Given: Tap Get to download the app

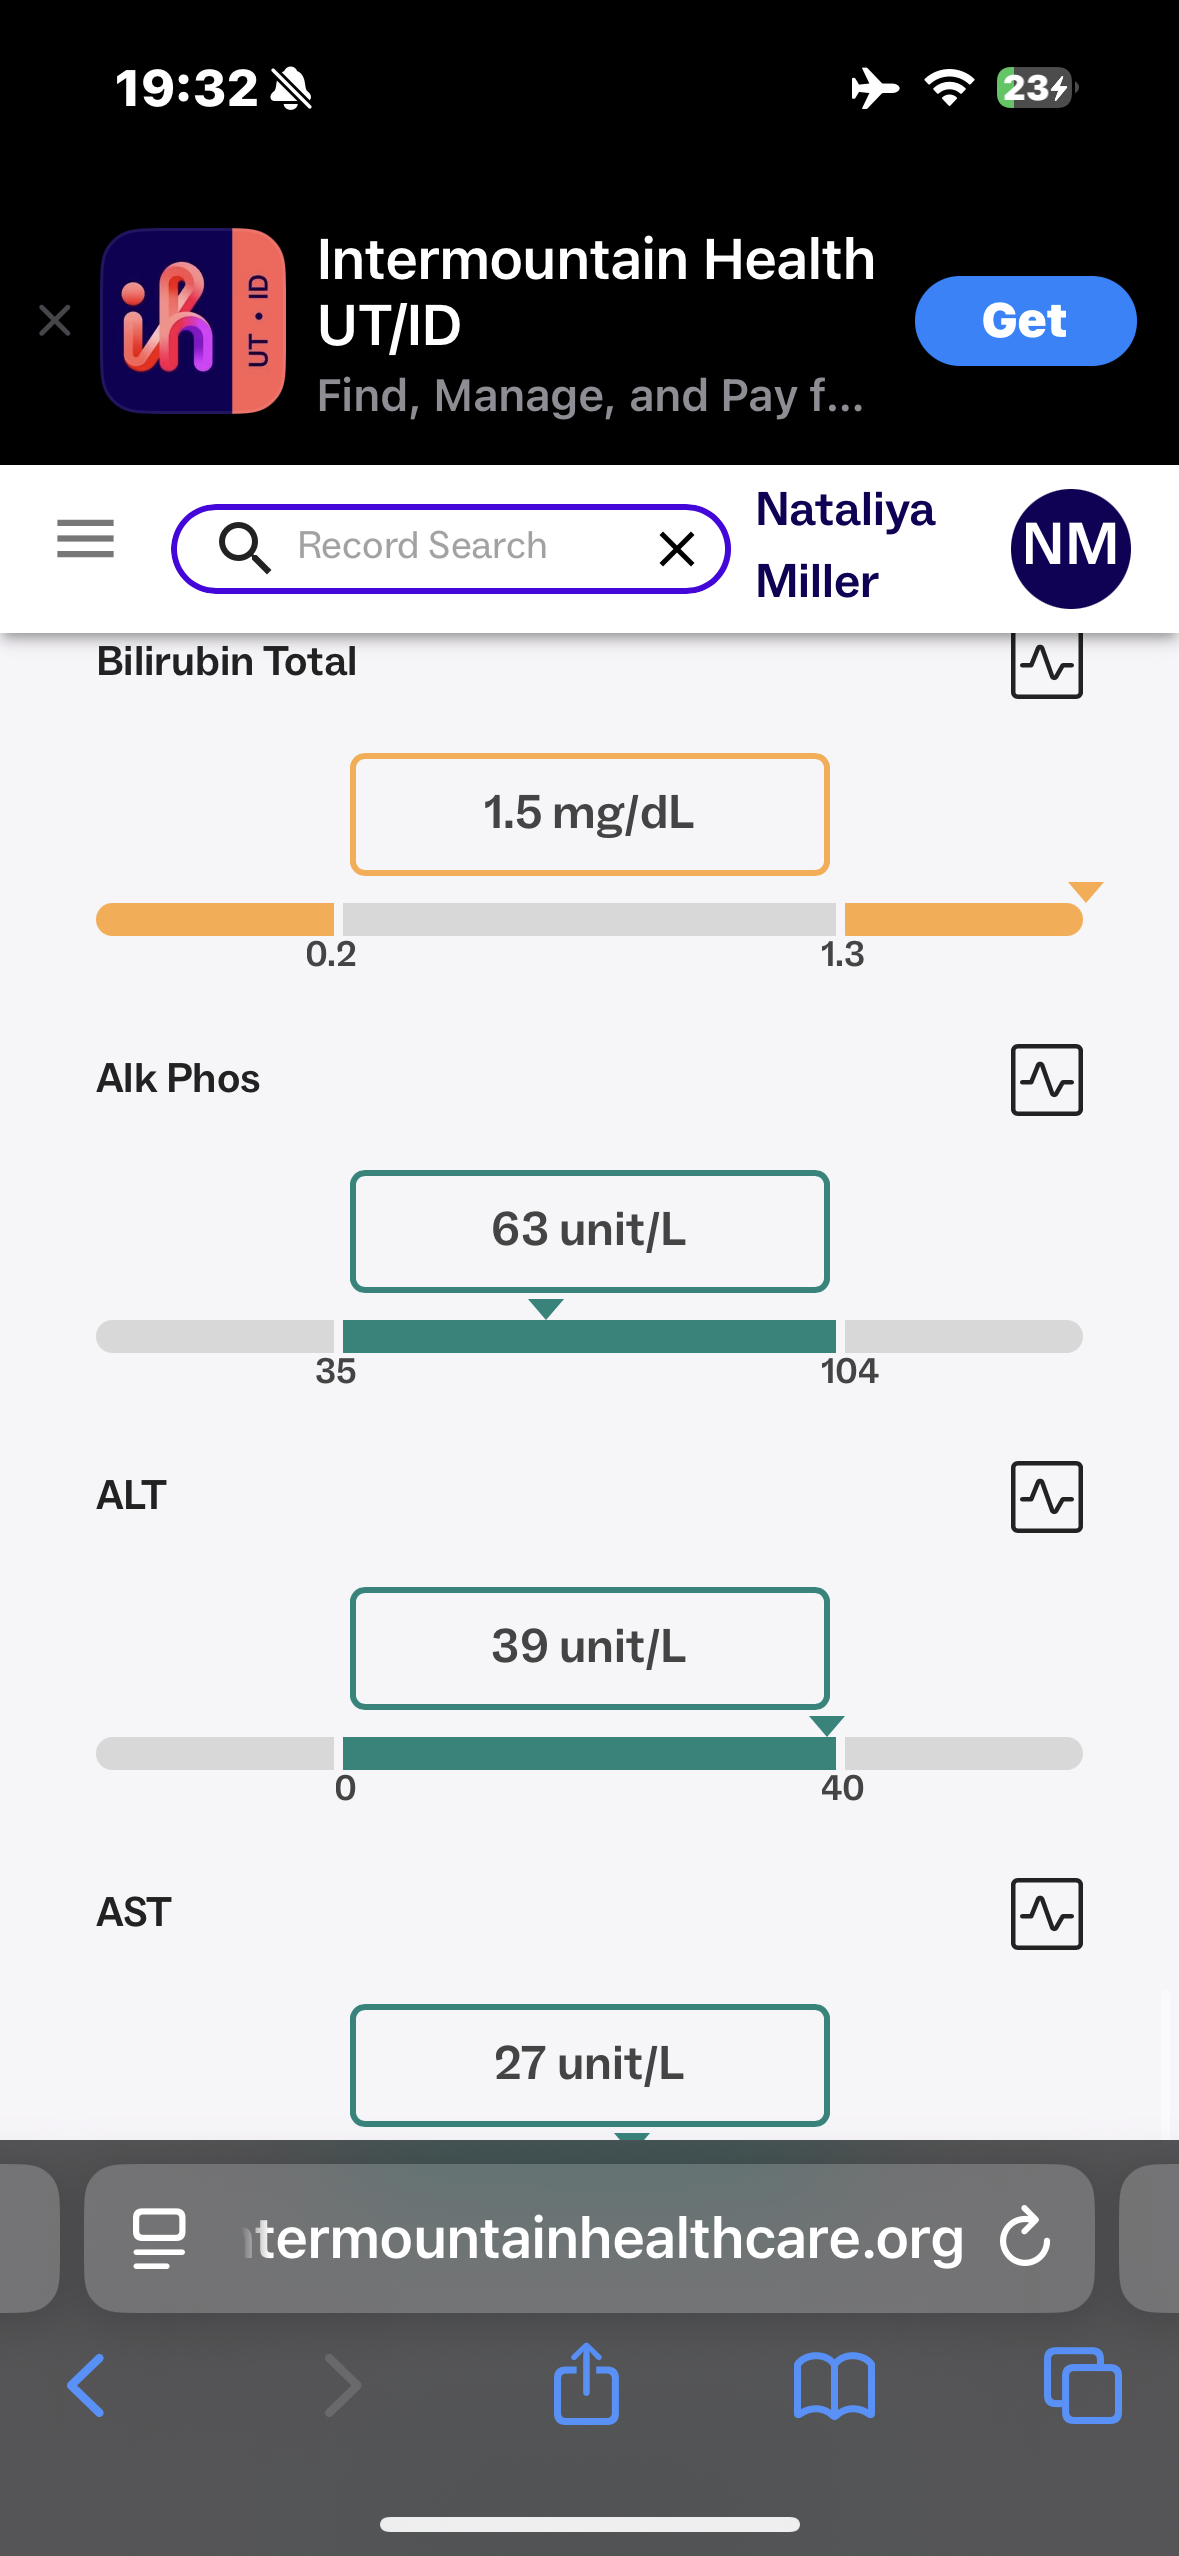Looking at the screenshot, I should [1024, 321].
